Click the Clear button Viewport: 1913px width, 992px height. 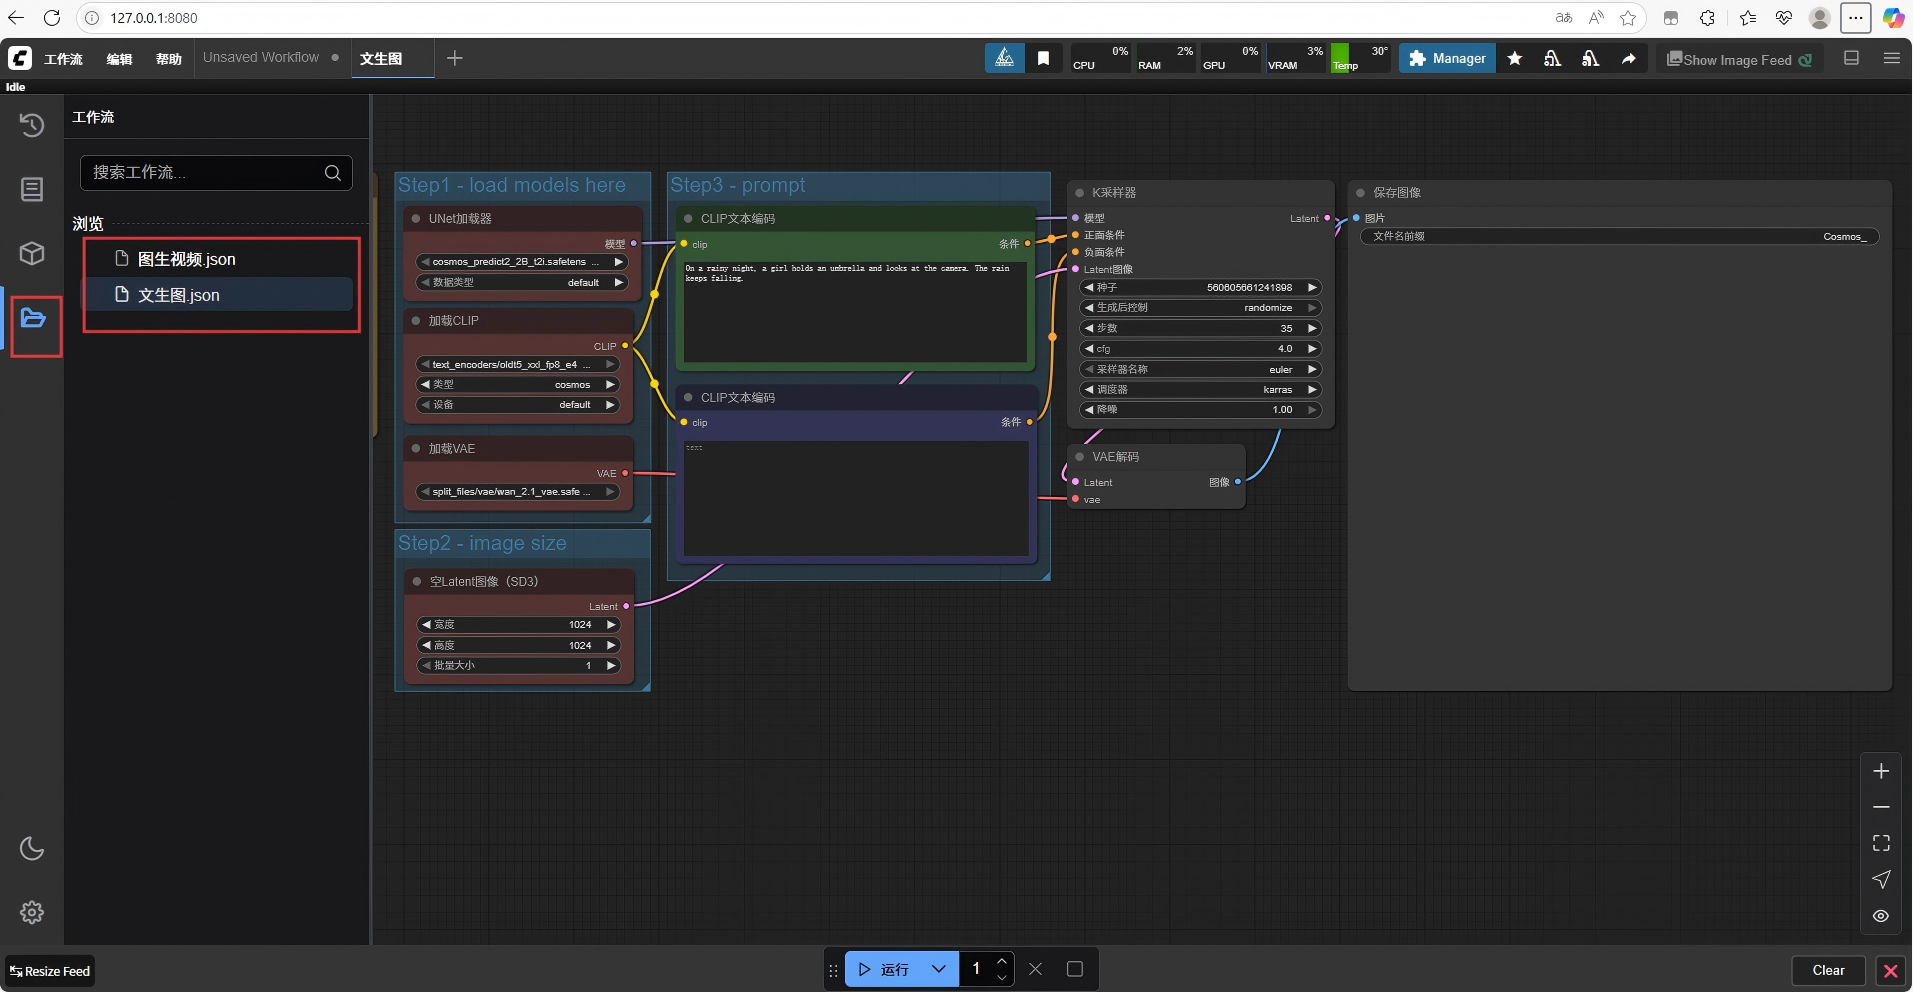(1828, 970)
